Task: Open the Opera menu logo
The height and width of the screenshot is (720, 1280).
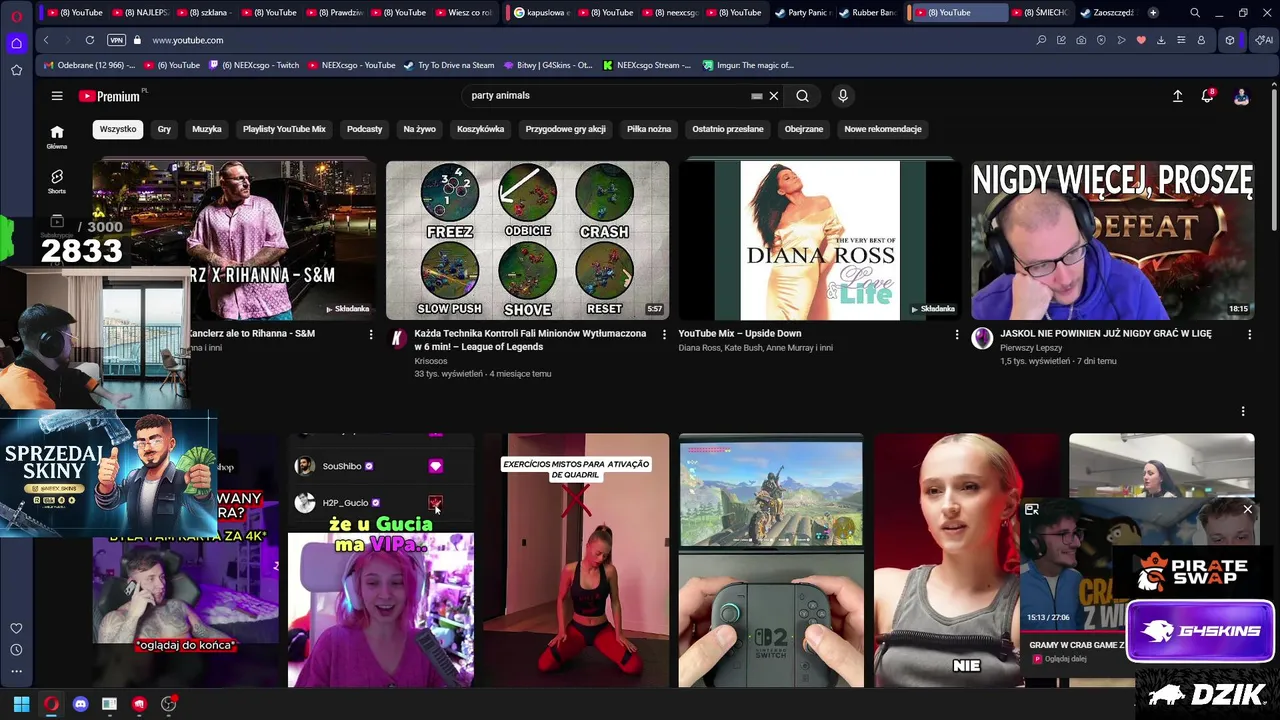Action: tap(17, 14)
